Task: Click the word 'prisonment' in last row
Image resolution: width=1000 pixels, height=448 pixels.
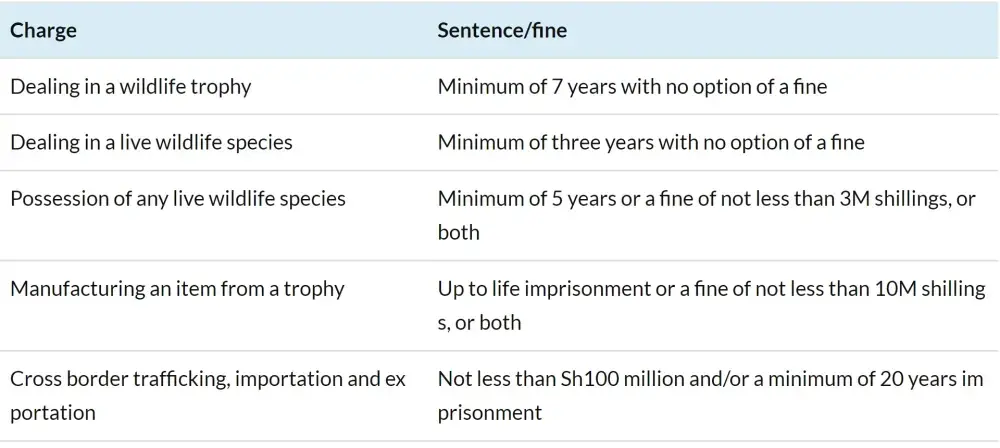Action: (490, 412)
